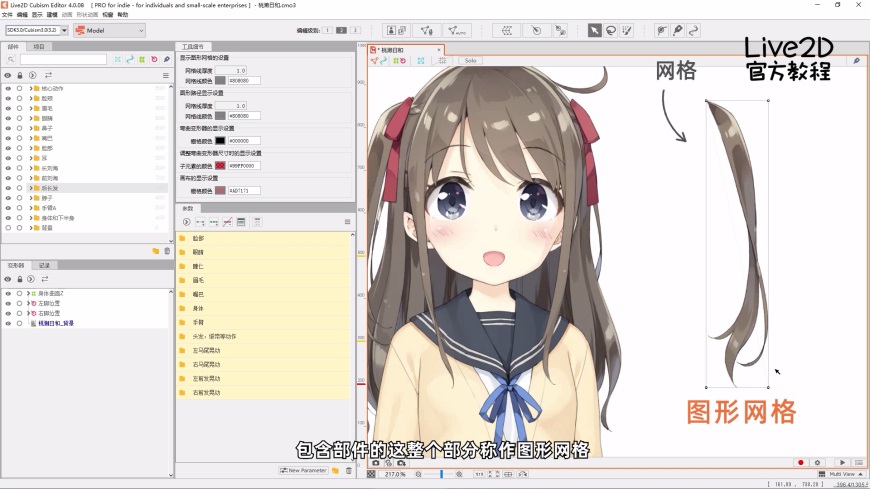Select the Deform Brush tool
The width and height of the screenshot is (870, 489).
[x=661, y=31]
